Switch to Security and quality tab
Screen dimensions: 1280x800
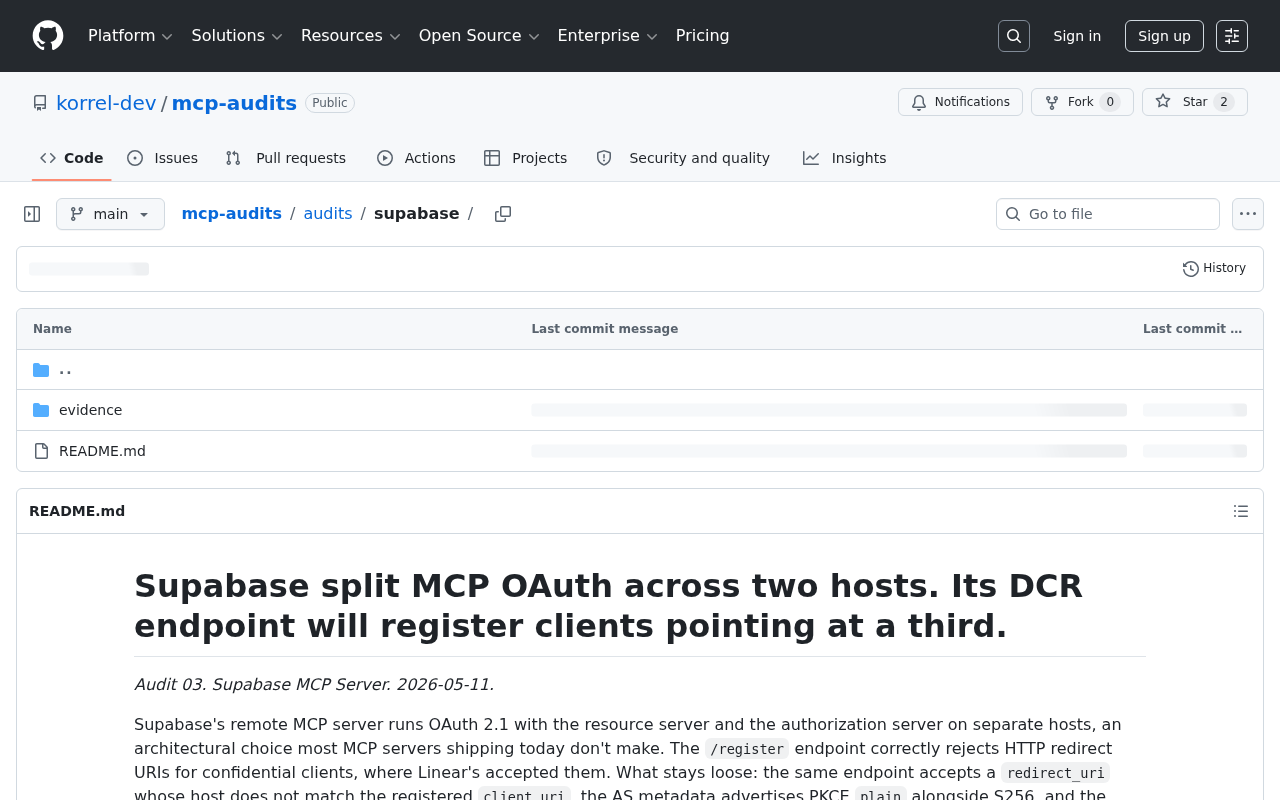683,158
